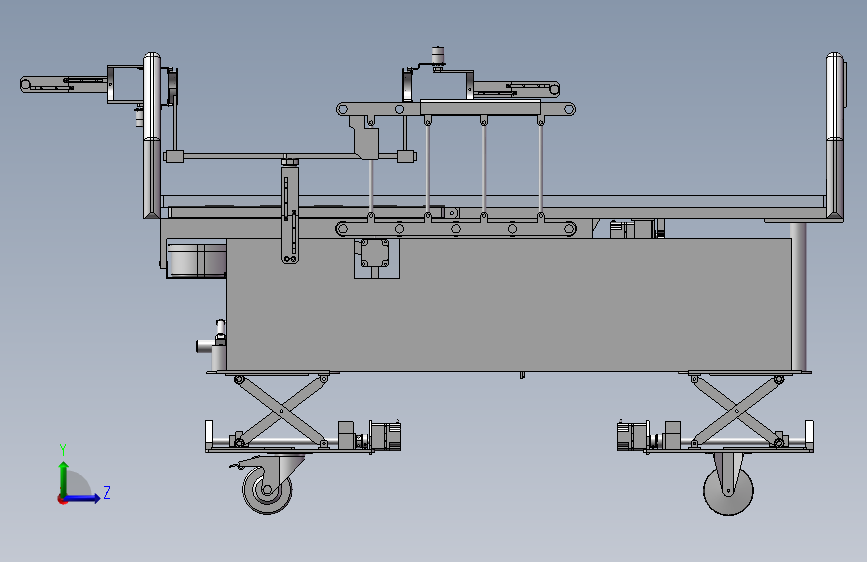
Task: Select the square stepper motor below lower rail
Action: point(375,253)
